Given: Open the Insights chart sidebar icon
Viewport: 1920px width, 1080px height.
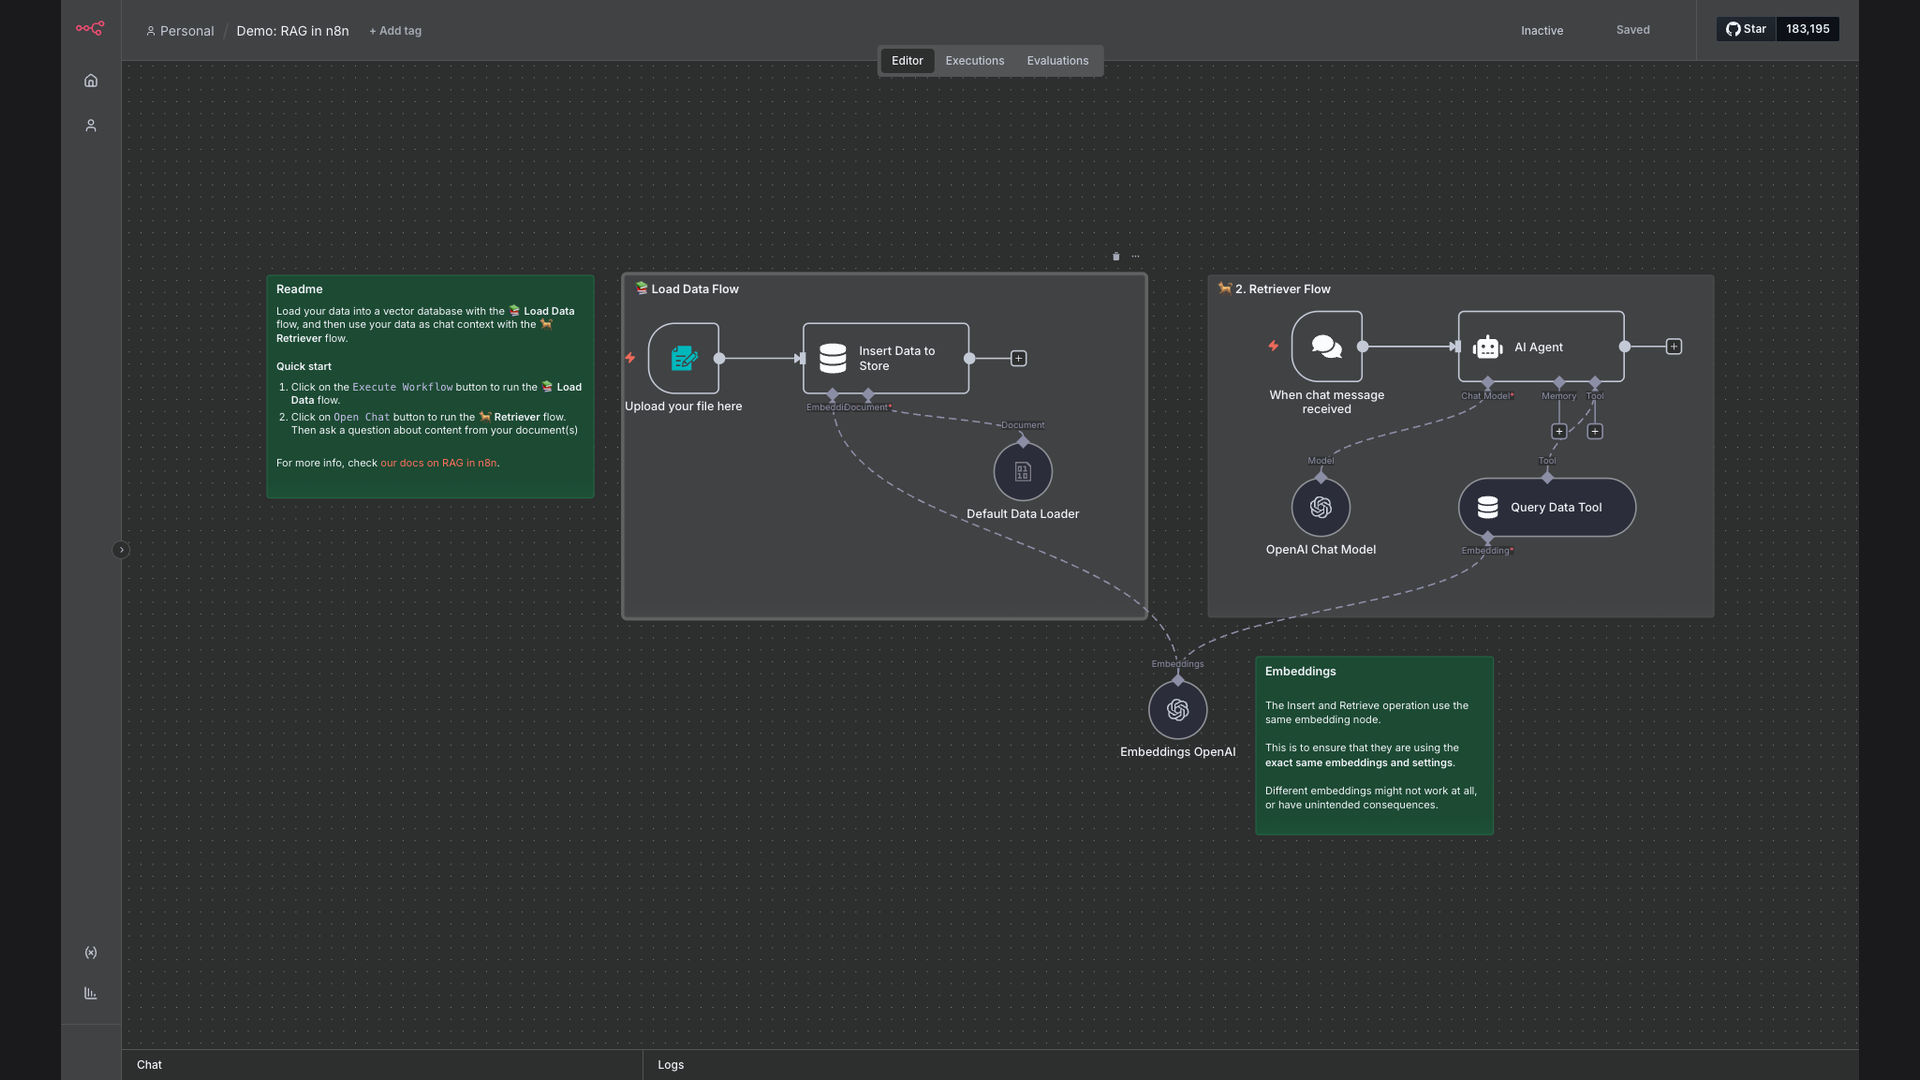Looking at the screenshot, I should 91,993.
